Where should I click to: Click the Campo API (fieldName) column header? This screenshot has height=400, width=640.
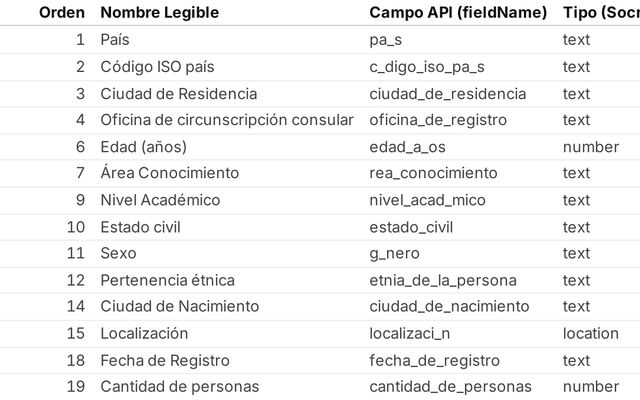click(x=458, y=13)
